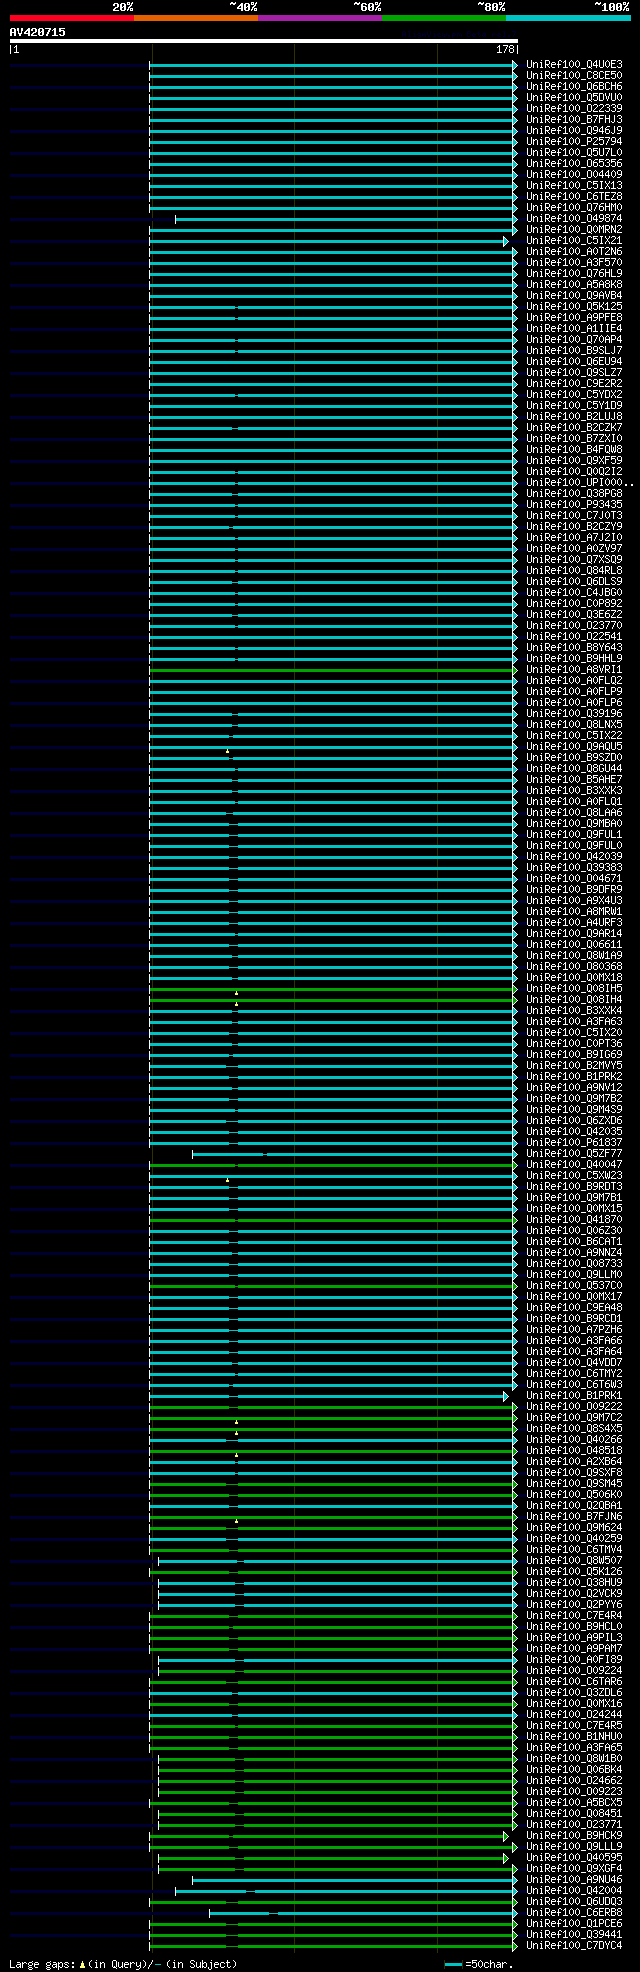
Task: Click hit label UniRef100_Q06611
Action: tap(574, 944)
